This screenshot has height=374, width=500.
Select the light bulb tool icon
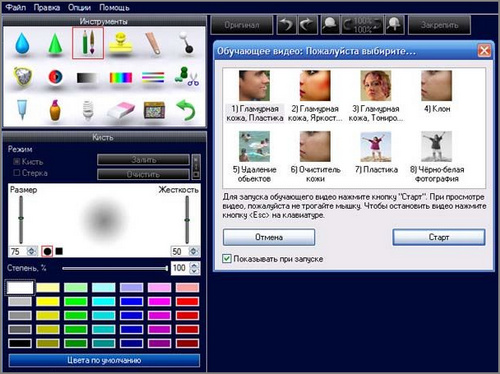click(88, 110)
